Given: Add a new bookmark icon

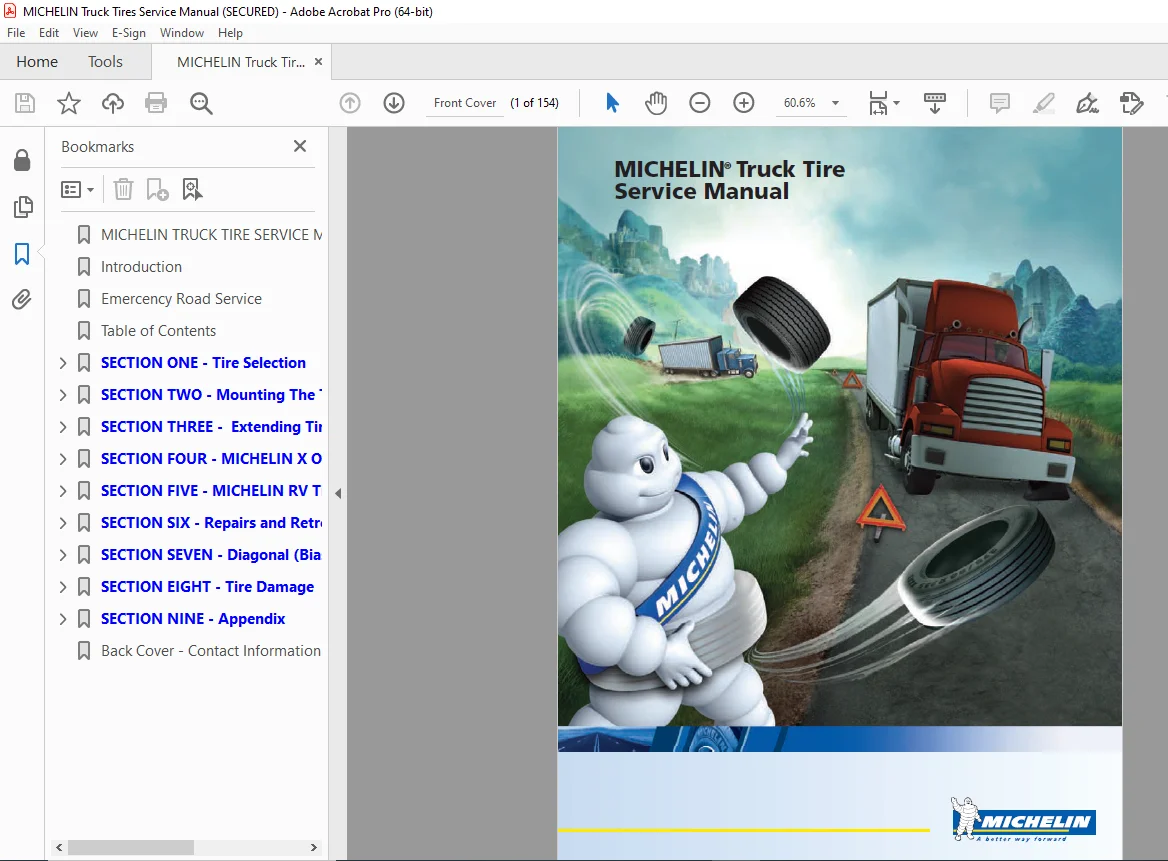Looking at the screenshot, I should click(x=157, y=189).
